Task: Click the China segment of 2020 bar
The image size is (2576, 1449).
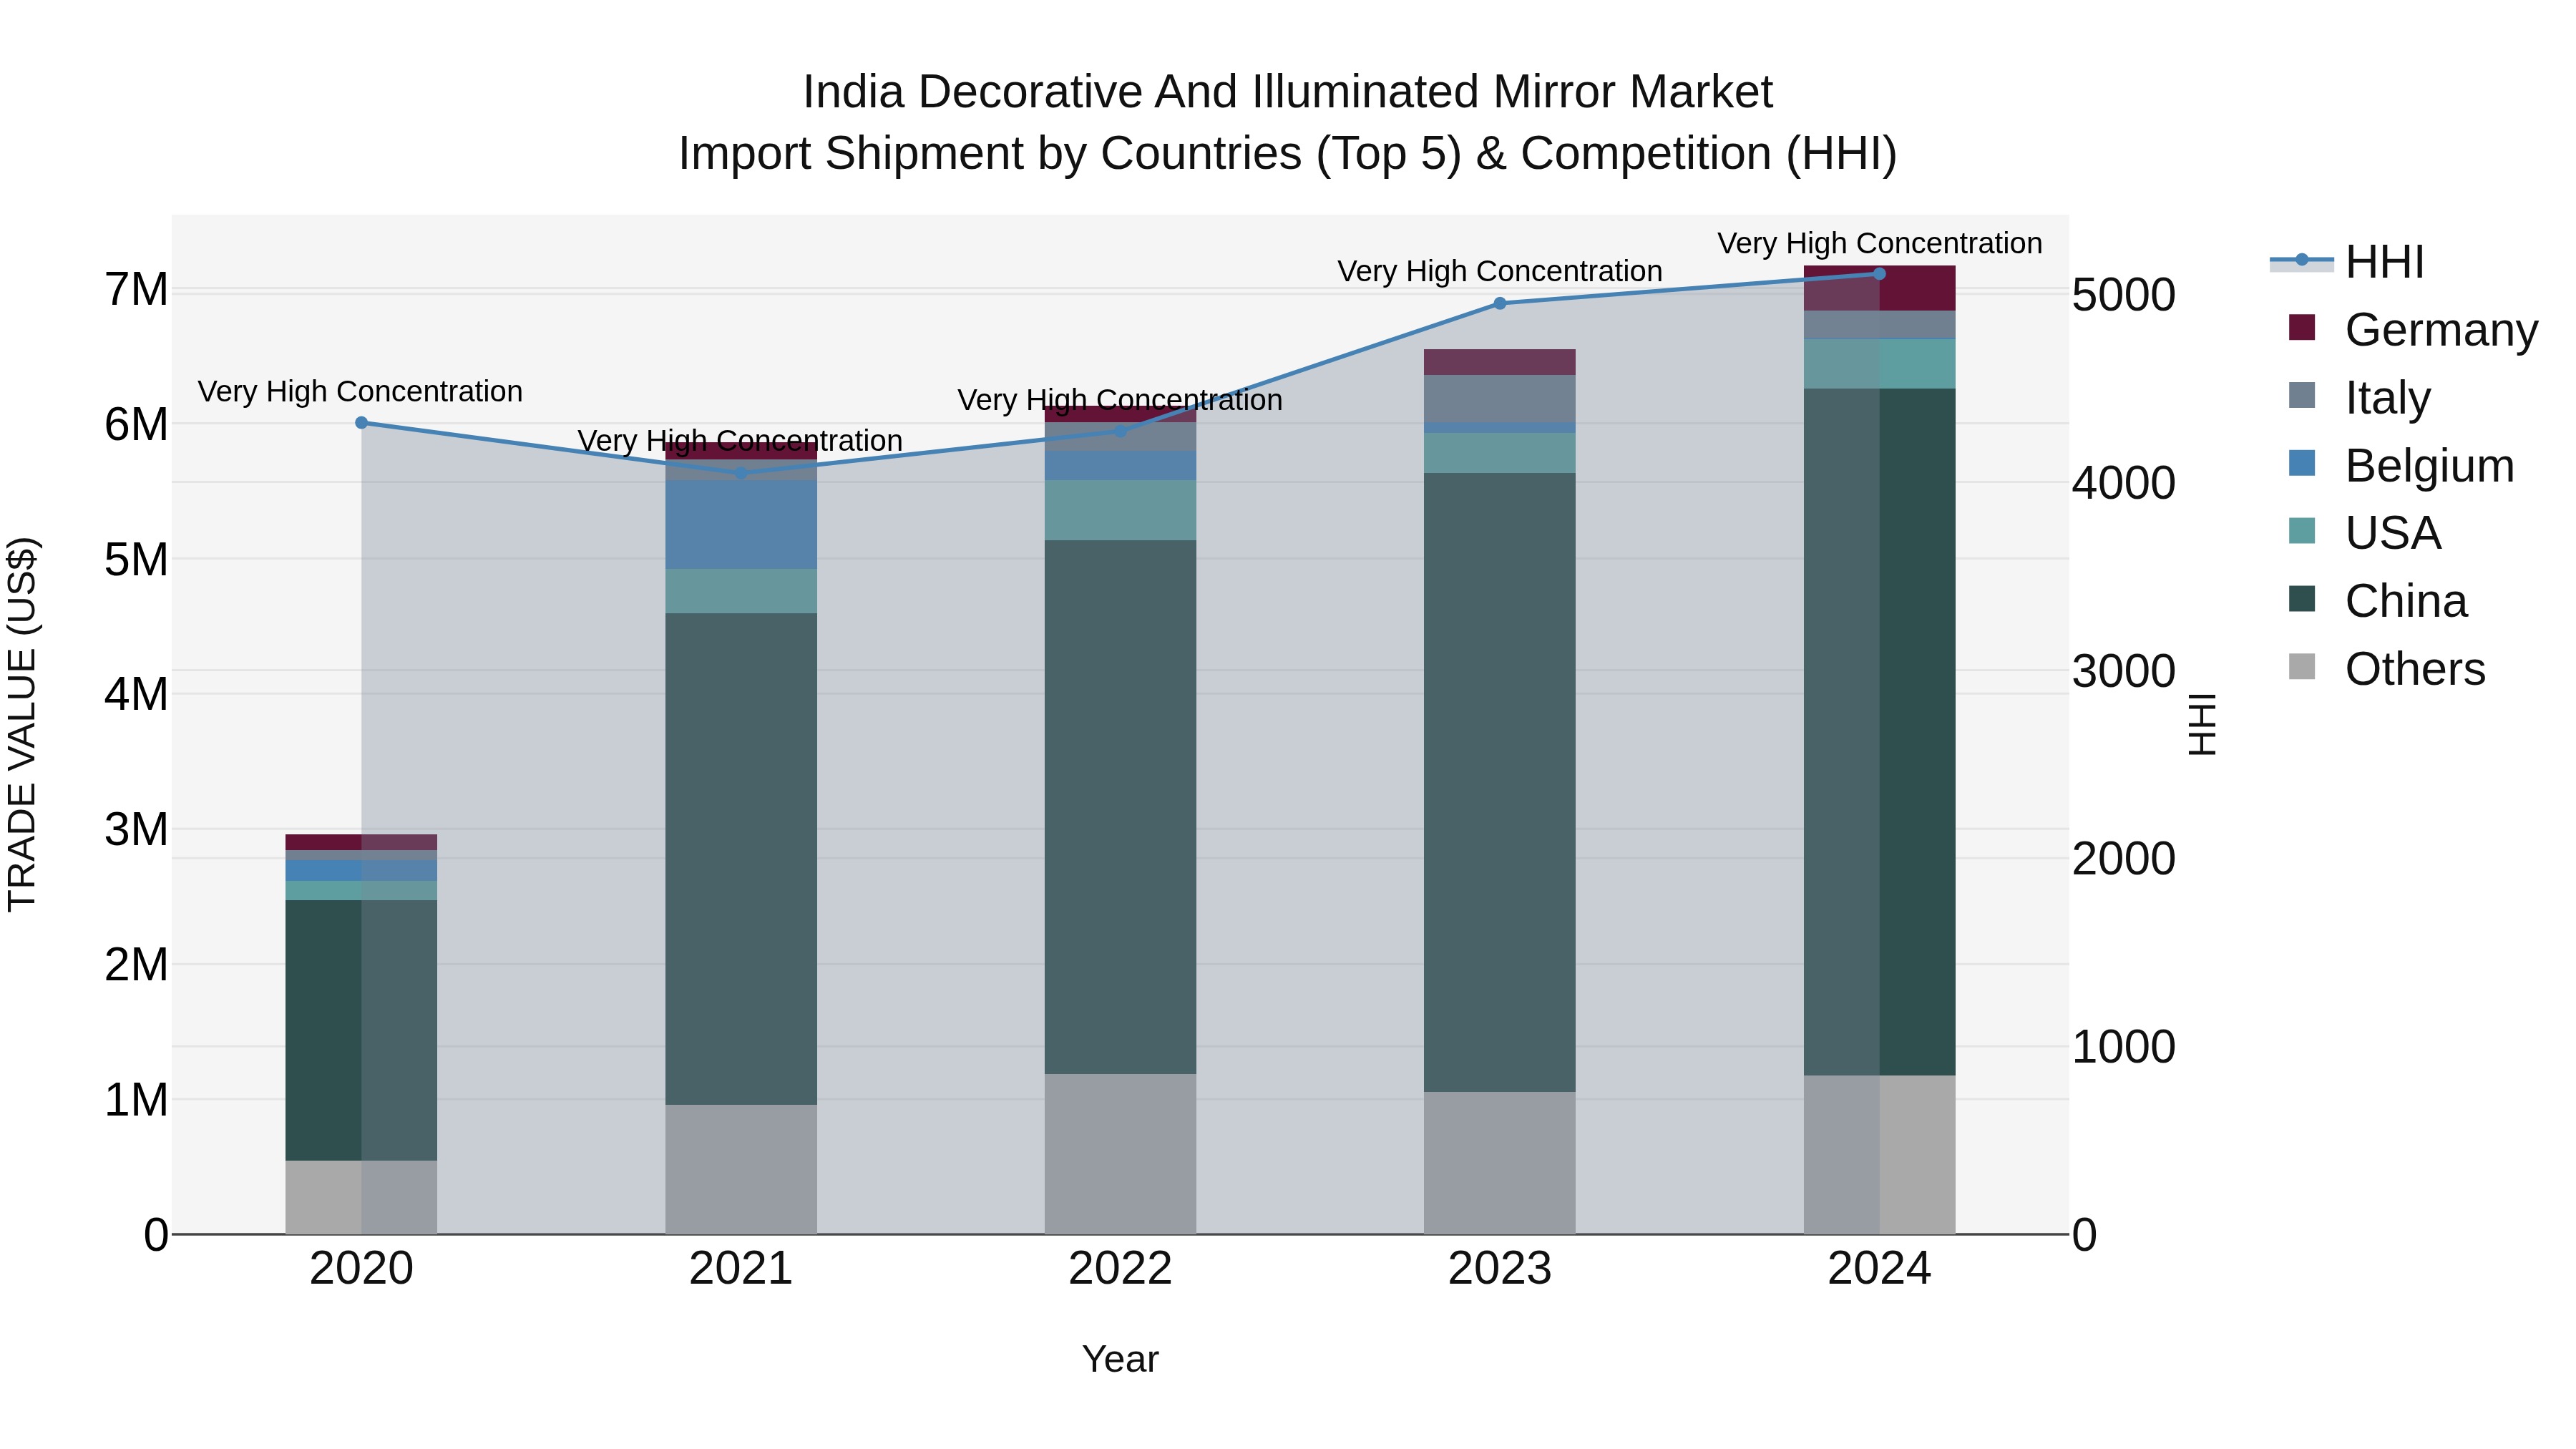Action: 362,1030
